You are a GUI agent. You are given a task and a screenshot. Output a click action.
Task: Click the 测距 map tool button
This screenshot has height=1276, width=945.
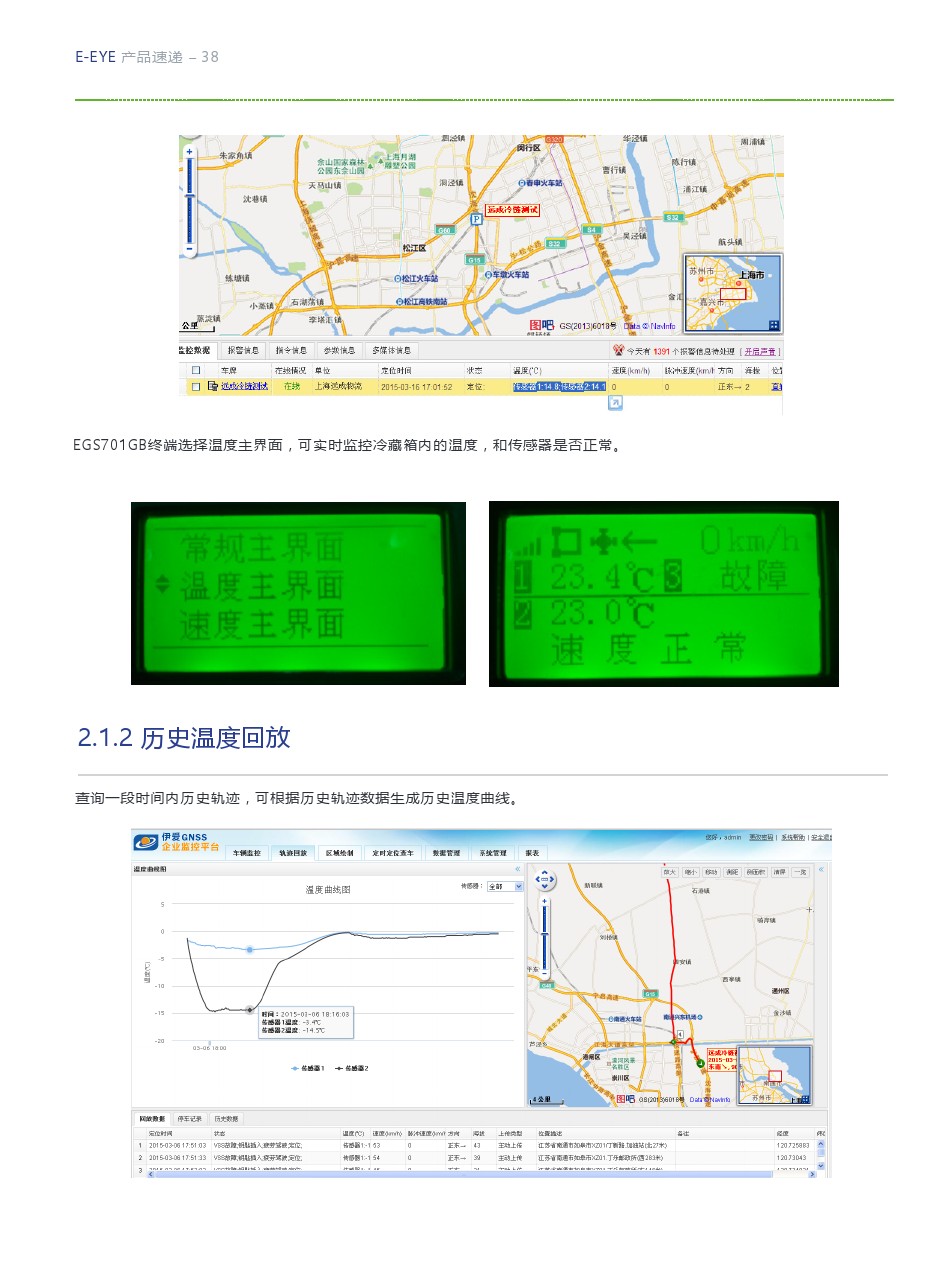[732, 872]
